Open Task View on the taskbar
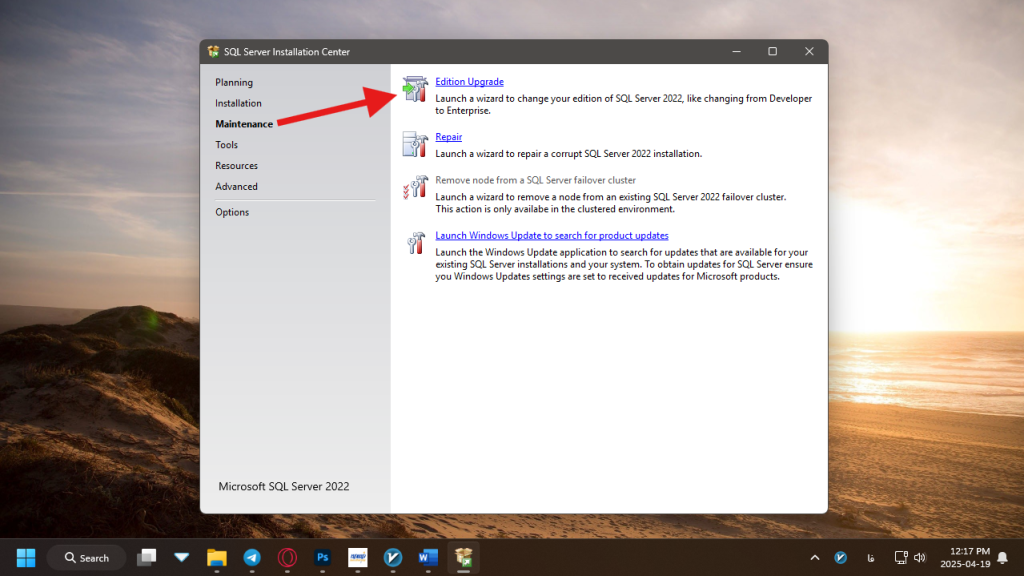The height and width of the screenshot is (576, 1024). click(146, 558)
